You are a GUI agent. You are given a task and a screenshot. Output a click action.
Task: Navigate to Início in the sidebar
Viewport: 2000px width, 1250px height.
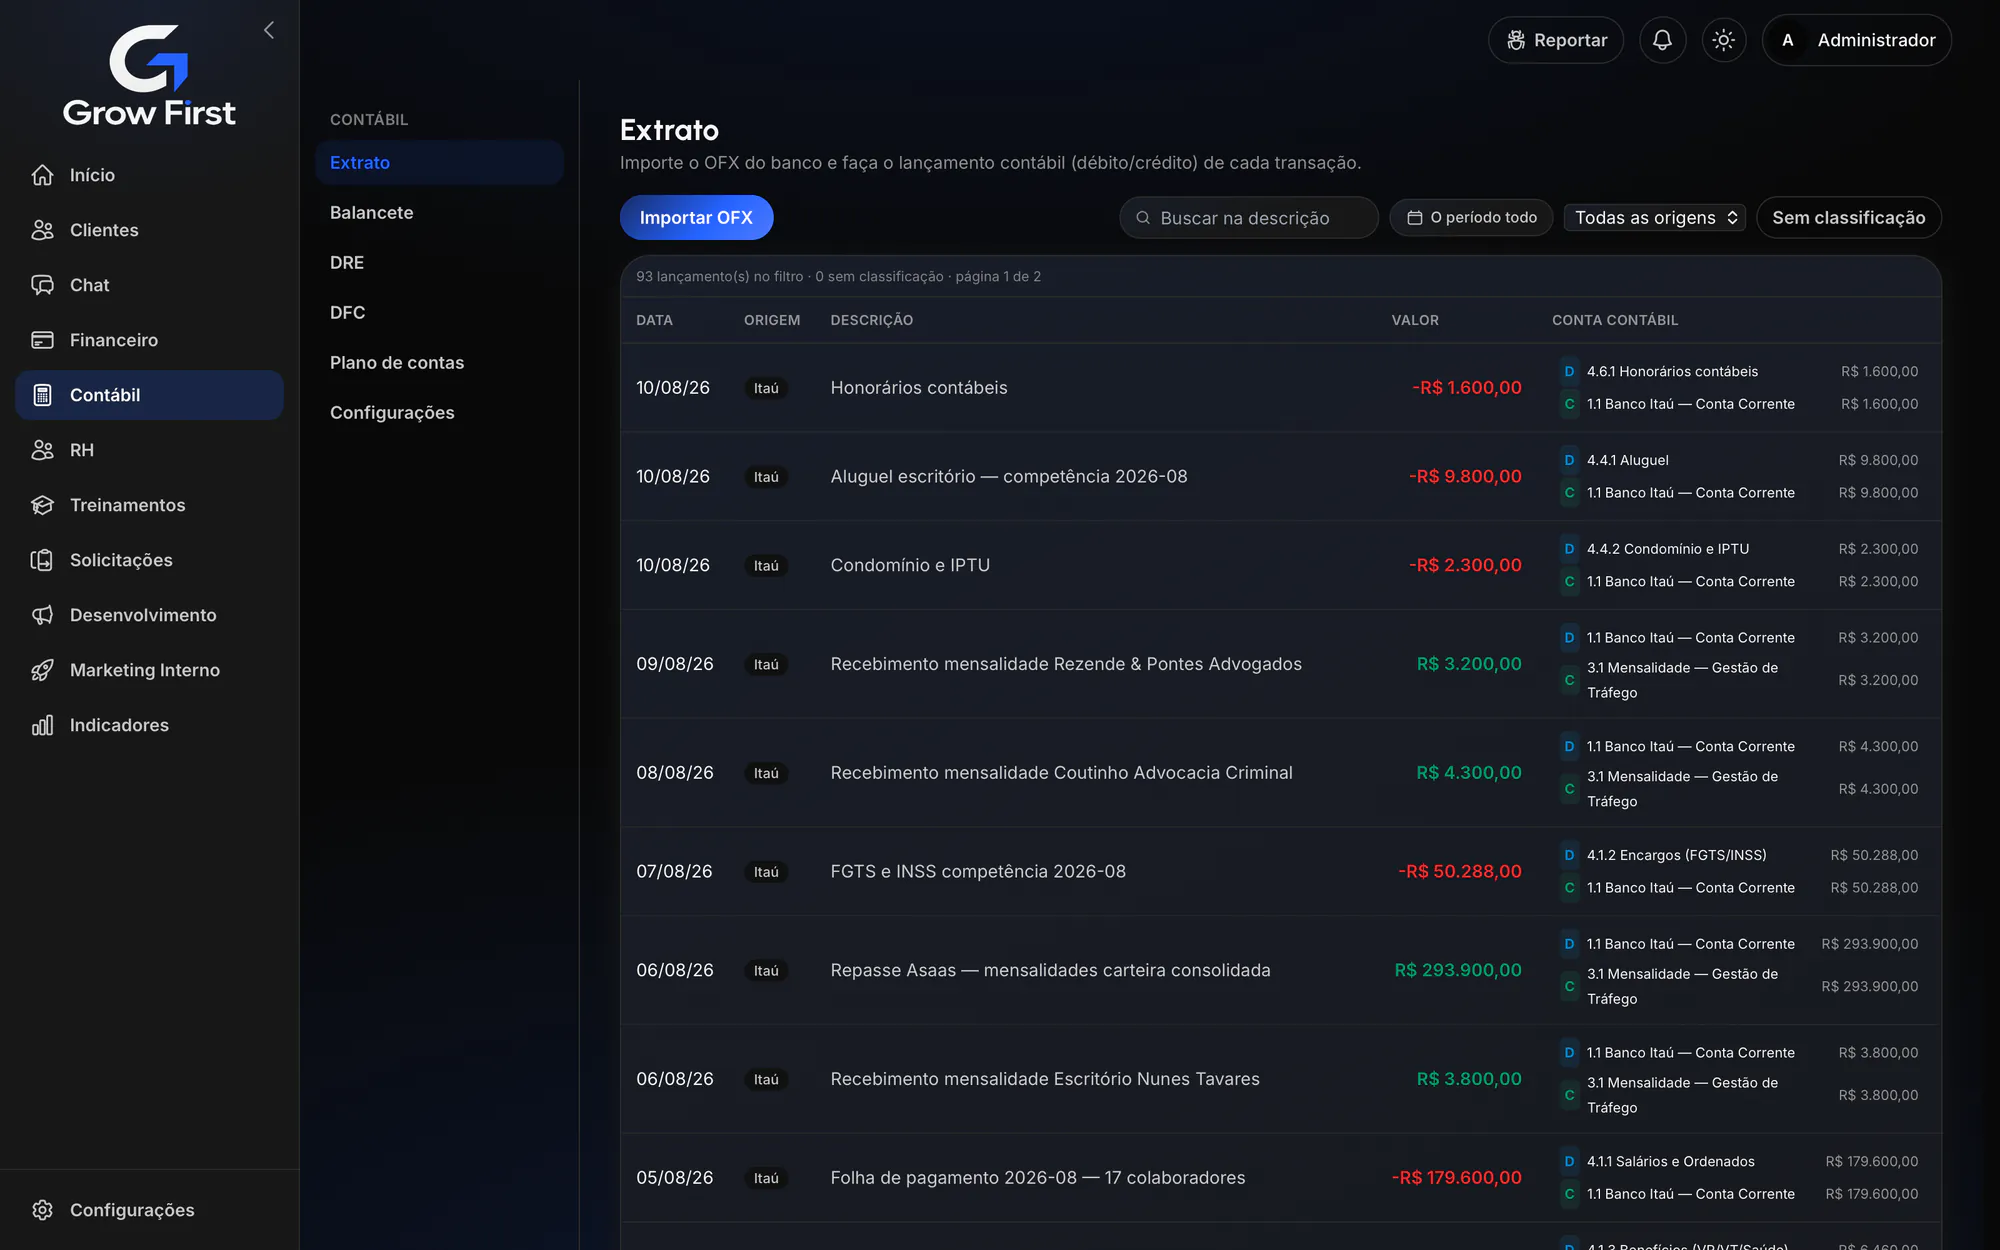tap(149, 175)
